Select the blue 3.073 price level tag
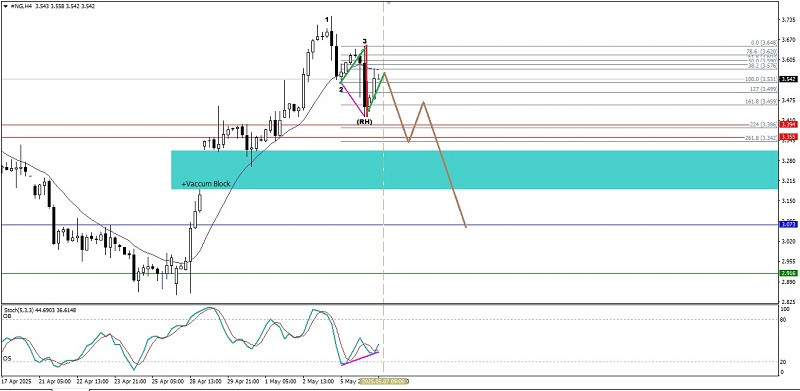 tap(788, 224)
